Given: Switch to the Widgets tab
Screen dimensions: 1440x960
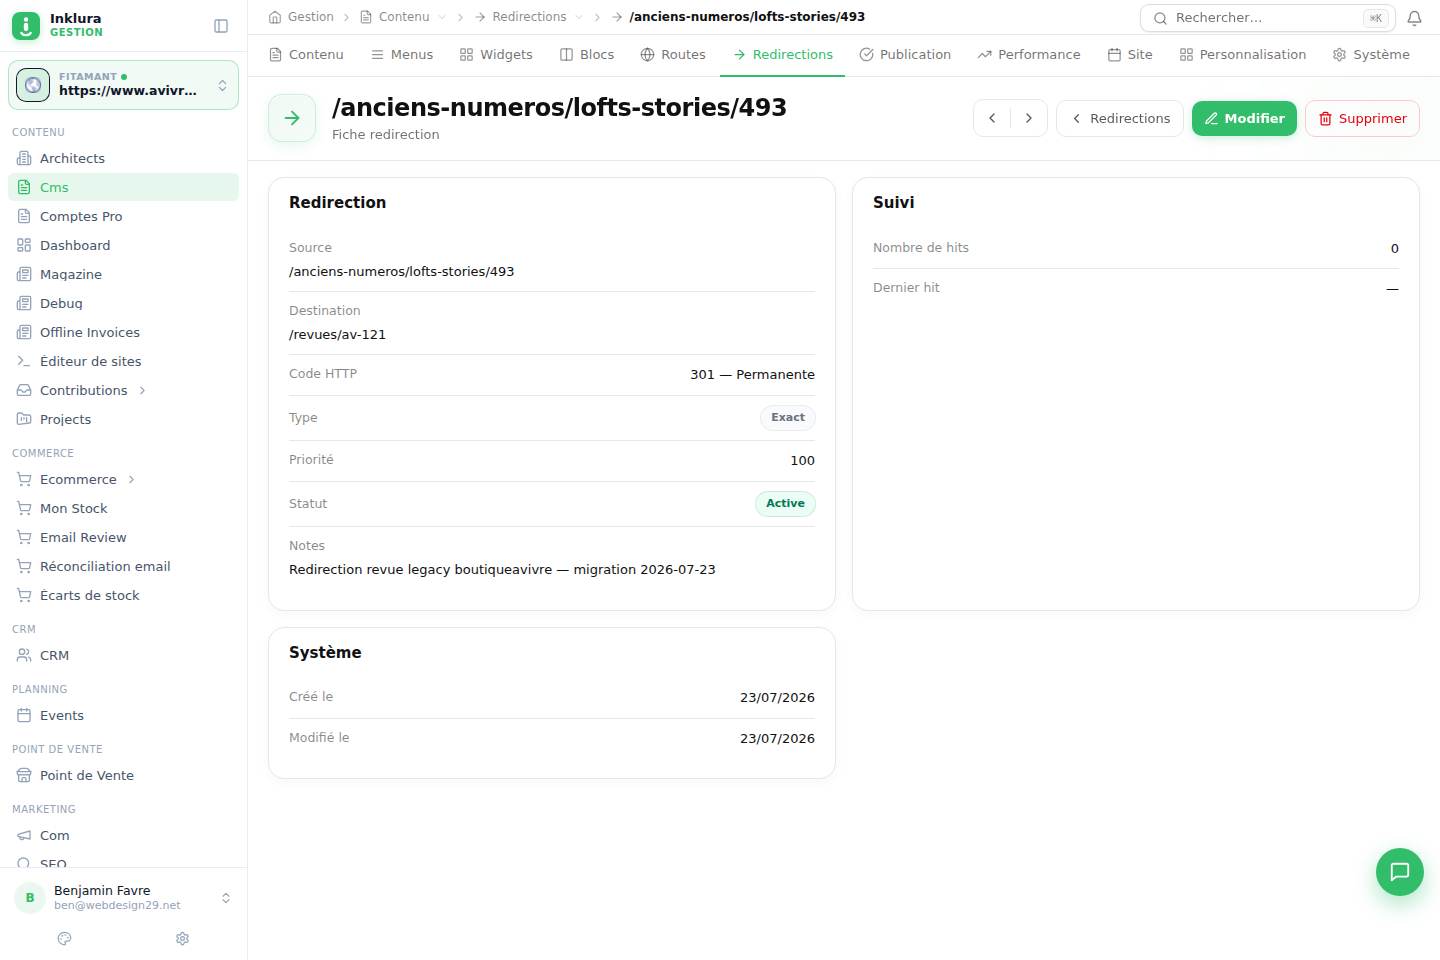Looking at the screenshot, I should [x=496, y=54].
